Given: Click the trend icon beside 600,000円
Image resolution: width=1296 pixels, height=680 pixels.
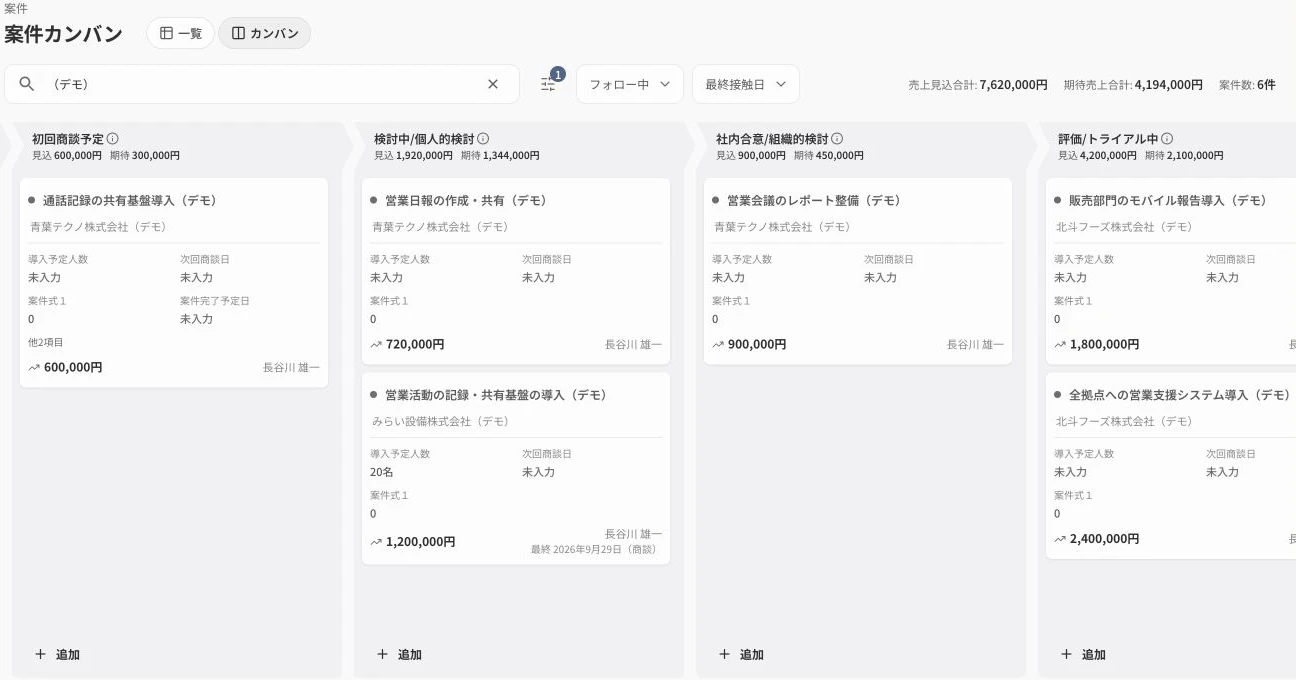Looking at the screenshot, I should click(x=34, y=367).
